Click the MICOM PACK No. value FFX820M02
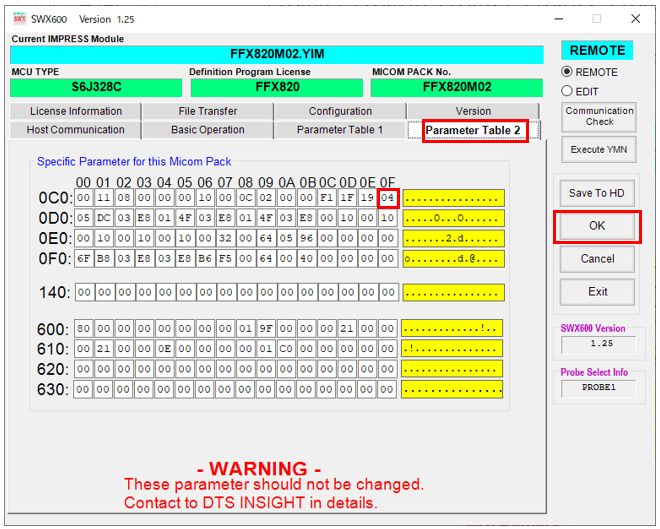Screen dimensions: 660x529 [x=457, y=87]
